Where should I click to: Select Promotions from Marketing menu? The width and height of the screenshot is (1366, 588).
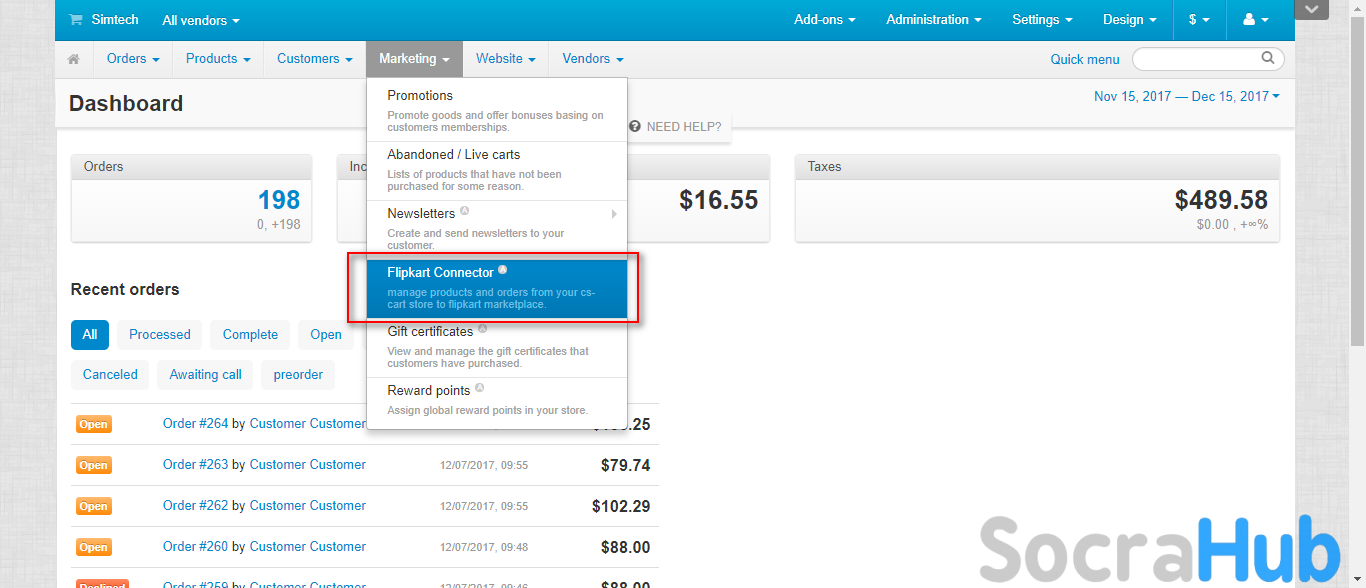pos(497,111)
